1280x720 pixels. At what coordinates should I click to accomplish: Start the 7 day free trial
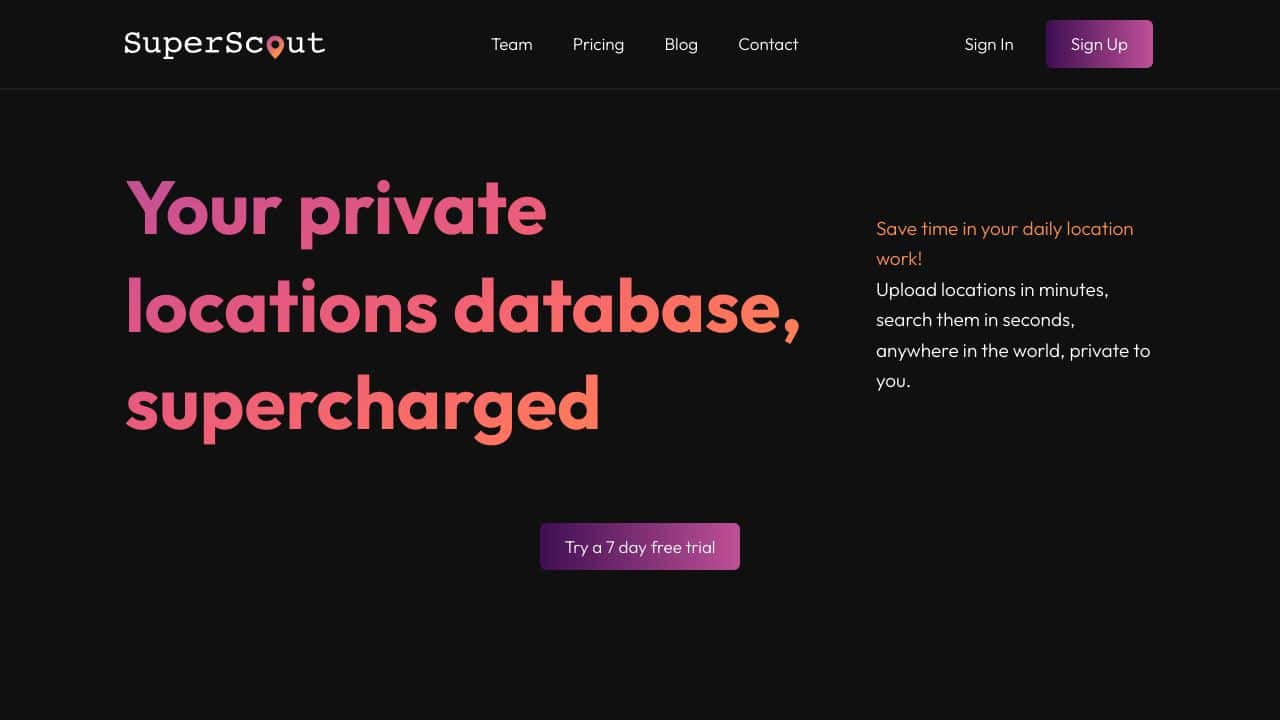pos(640,547)
